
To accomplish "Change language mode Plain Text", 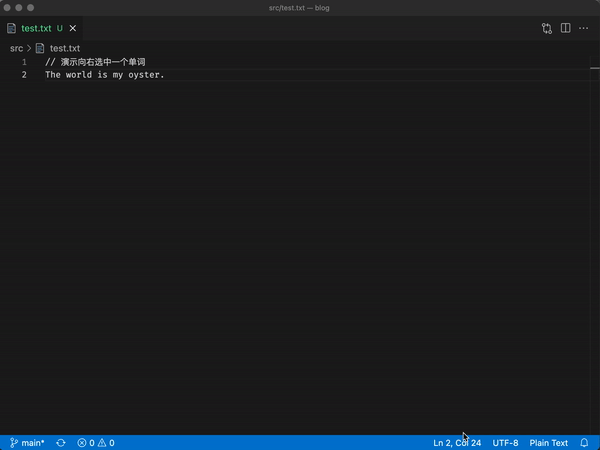I will coord(549,443).
